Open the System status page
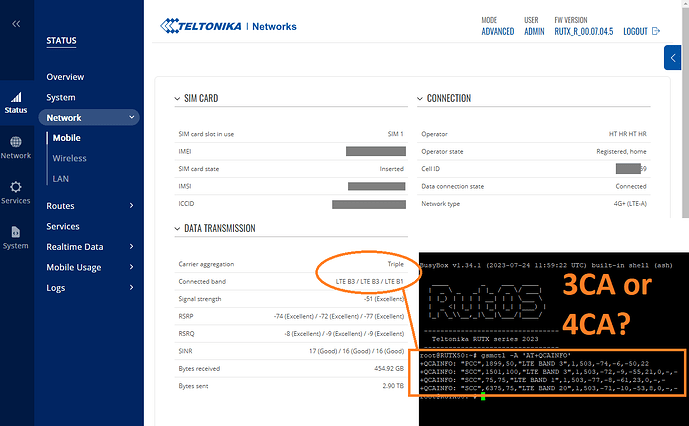 [x=61, y=97]
